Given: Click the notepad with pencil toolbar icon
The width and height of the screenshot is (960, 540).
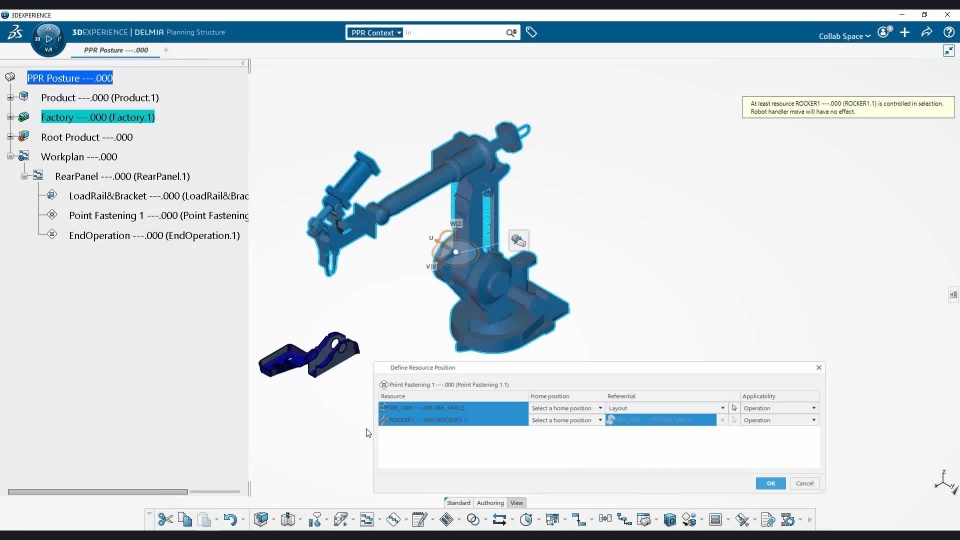Looking at the screenshot, I should coord(419,520).
